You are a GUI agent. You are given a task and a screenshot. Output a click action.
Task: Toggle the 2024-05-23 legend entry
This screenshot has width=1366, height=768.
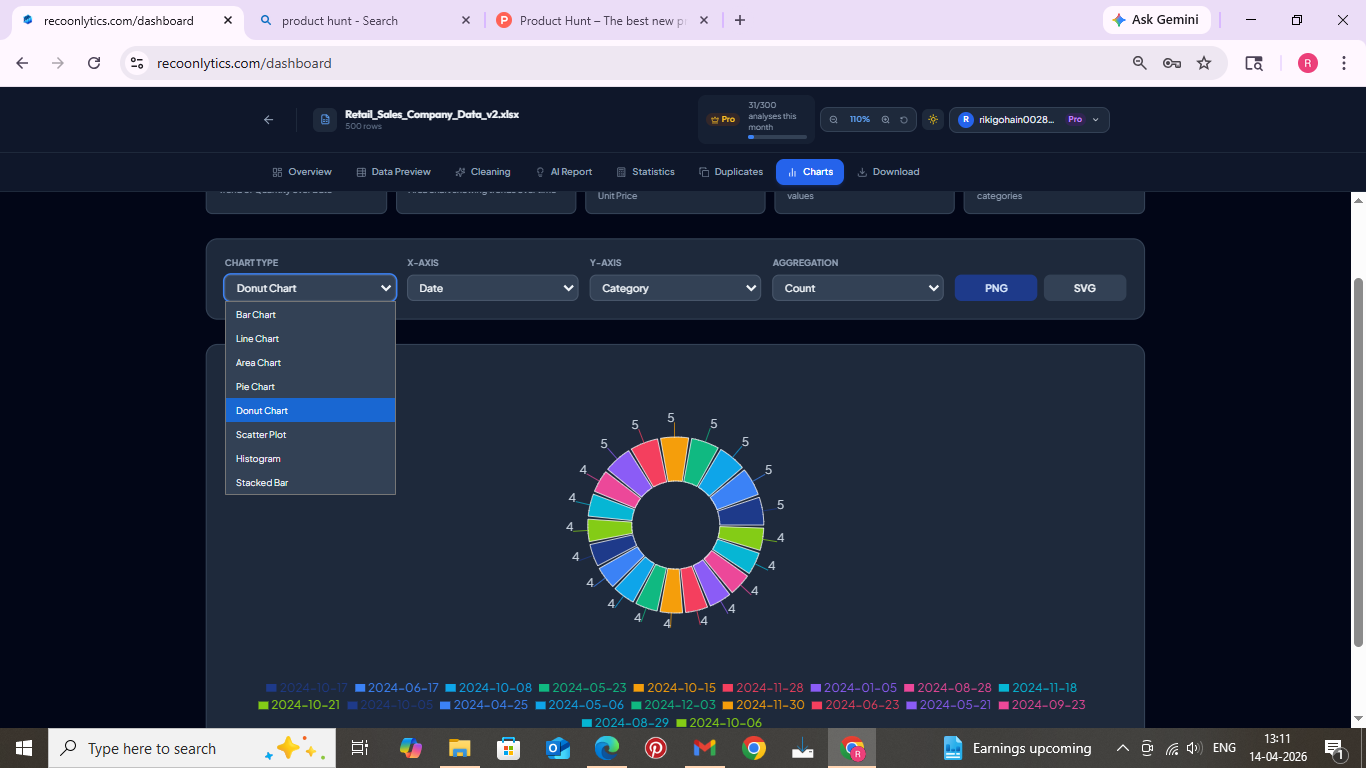pyautogui.click(x=583, y=688)
